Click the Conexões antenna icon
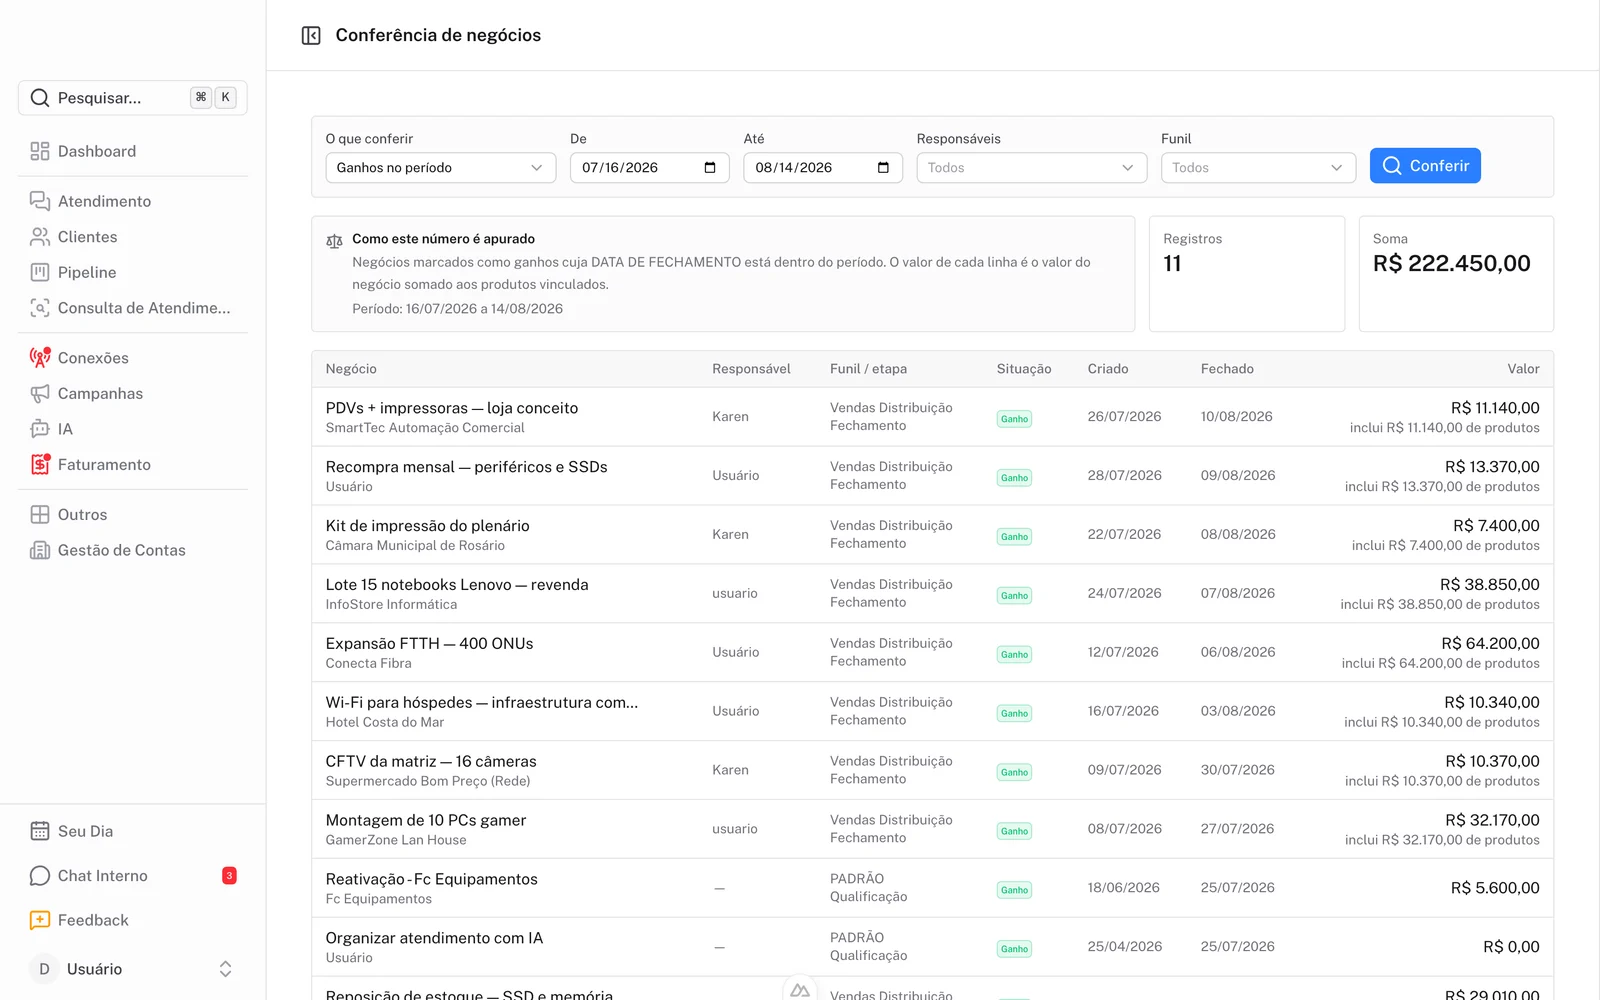The width and height of the screenshot is (1600, 1000). [40, 358]
